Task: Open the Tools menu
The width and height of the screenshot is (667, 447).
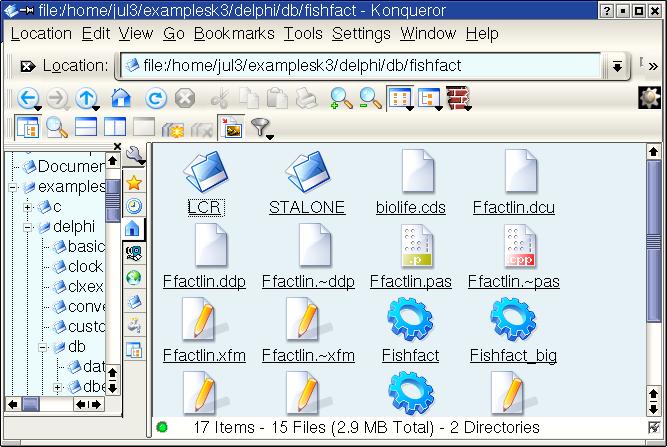Action: (303, 34)
